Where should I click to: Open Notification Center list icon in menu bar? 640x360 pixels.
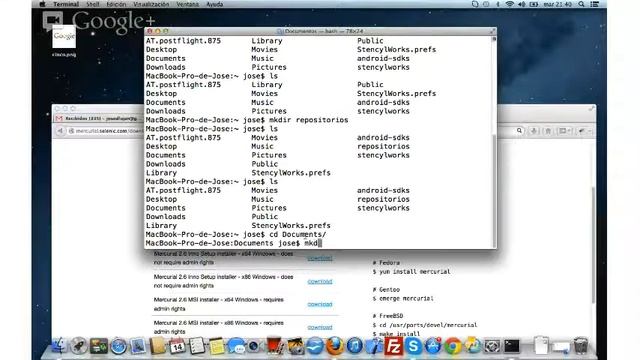(x=595, y=4)
